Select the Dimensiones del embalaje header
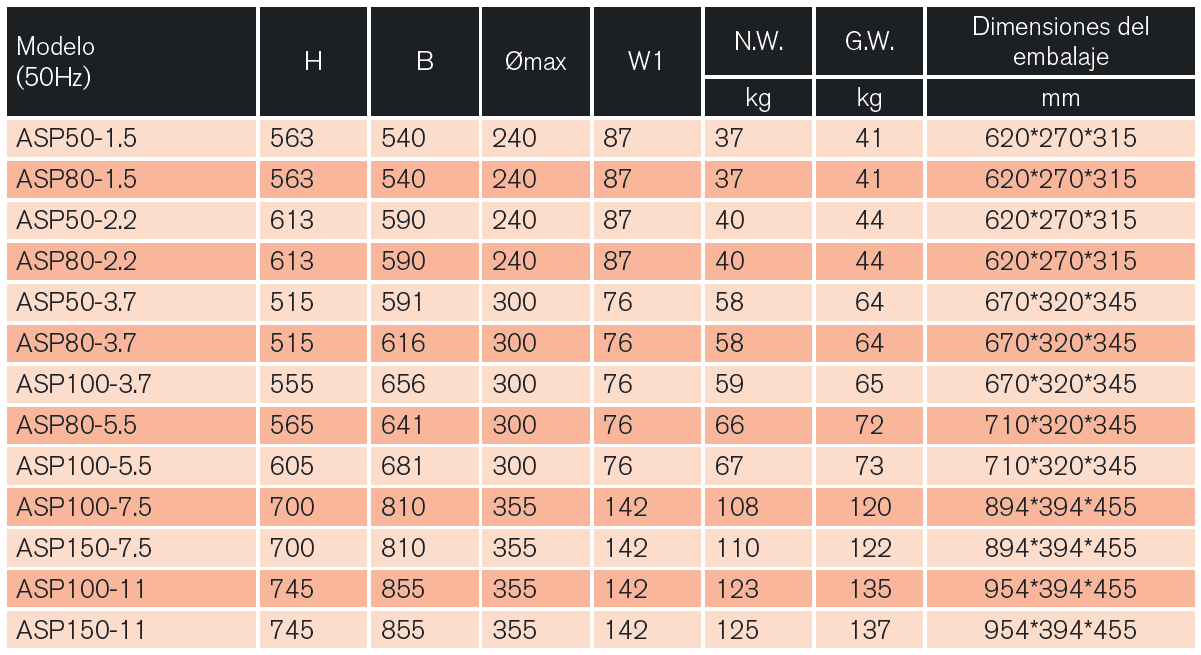Screen dimensions: 1201x655 tap(1060, 42)
